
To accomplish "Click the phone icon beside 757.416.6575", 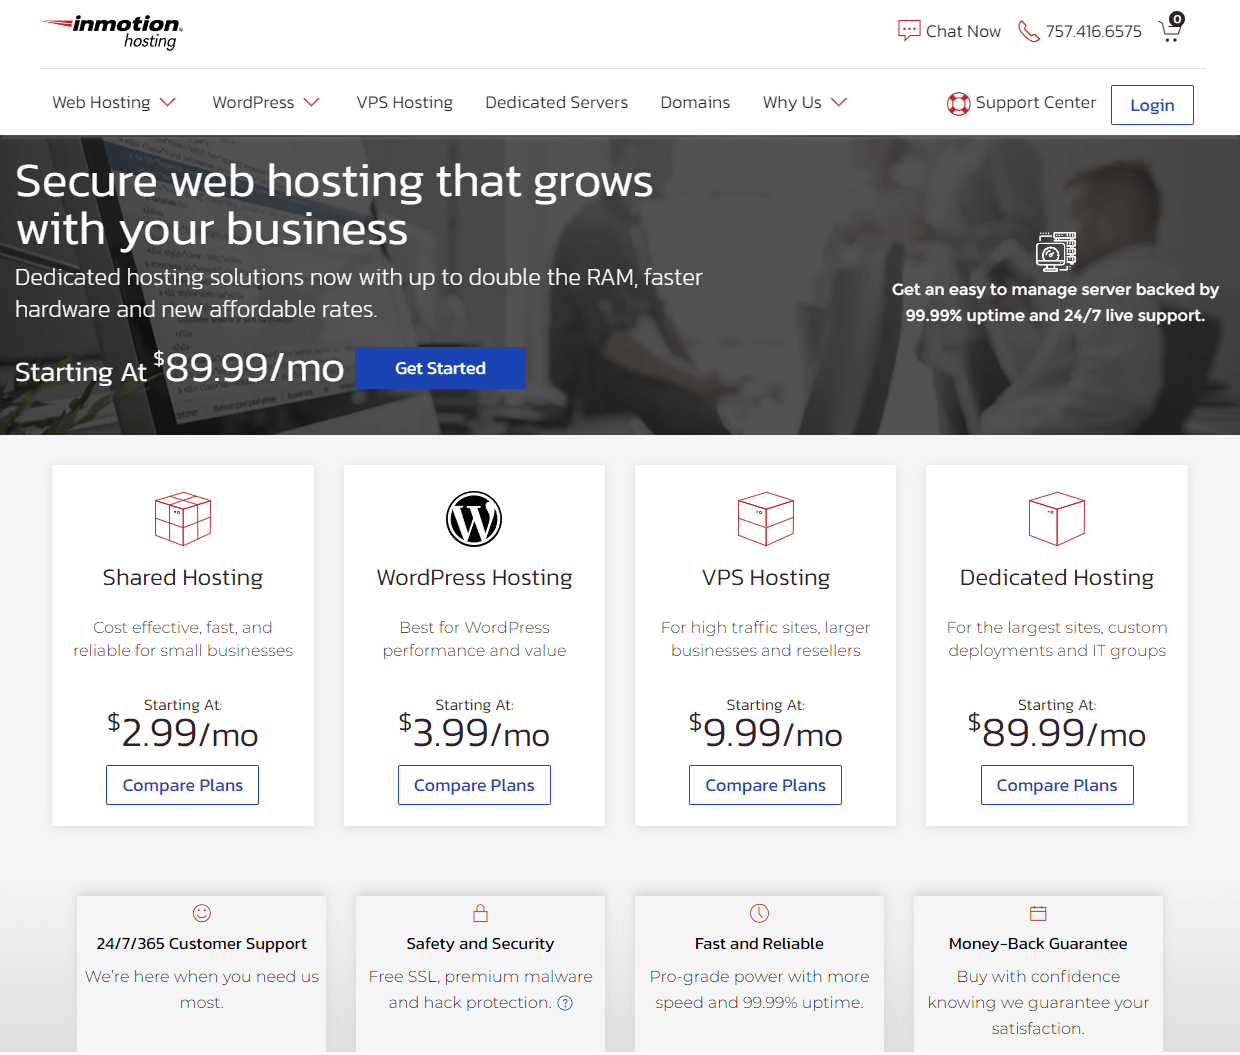I will coord(1028,31).
